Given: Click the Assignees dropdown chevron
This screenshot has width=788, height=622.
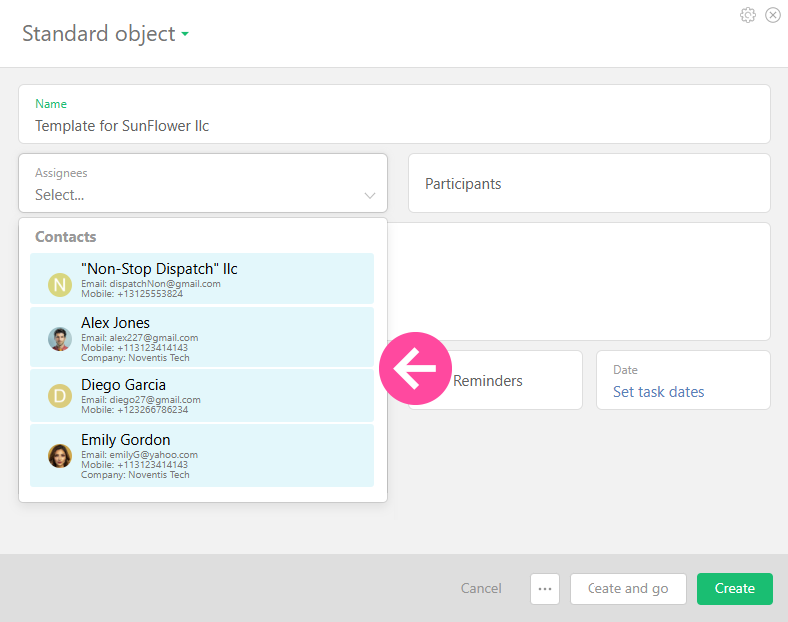Looking at the screenshot, I should coord(370,196).
